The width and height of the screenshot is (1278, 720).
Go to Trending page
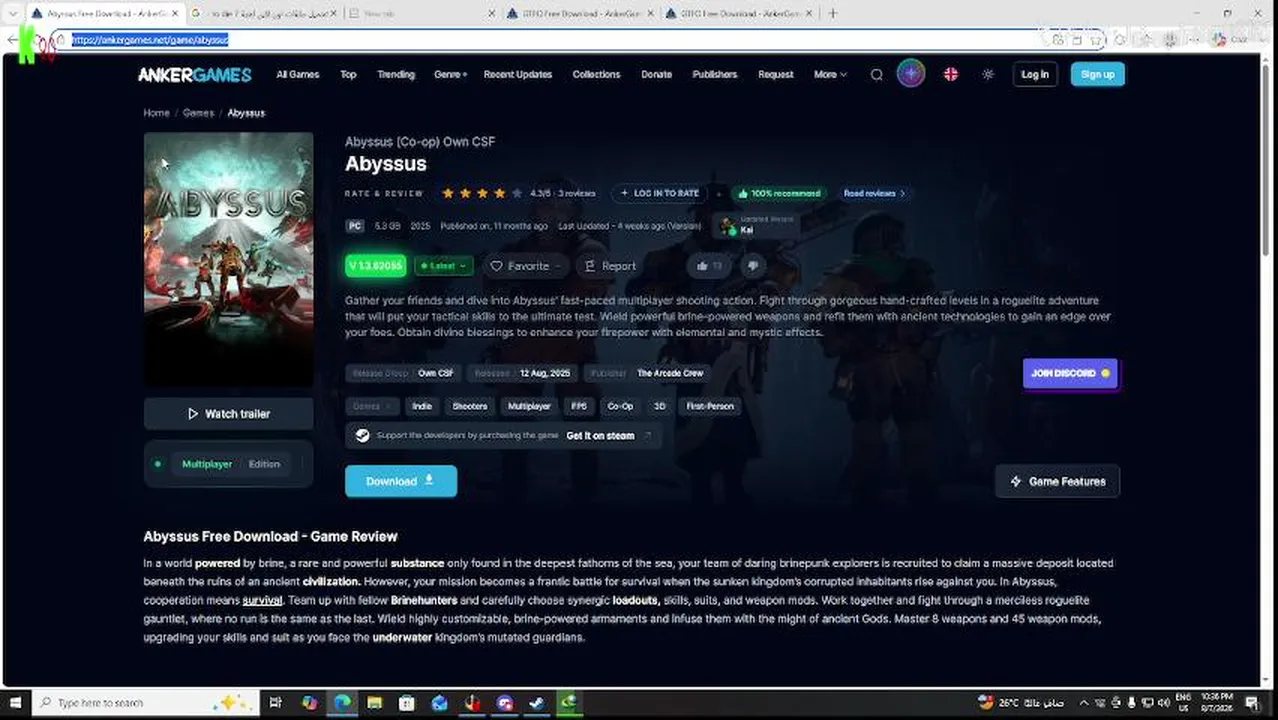coord(396,74)
